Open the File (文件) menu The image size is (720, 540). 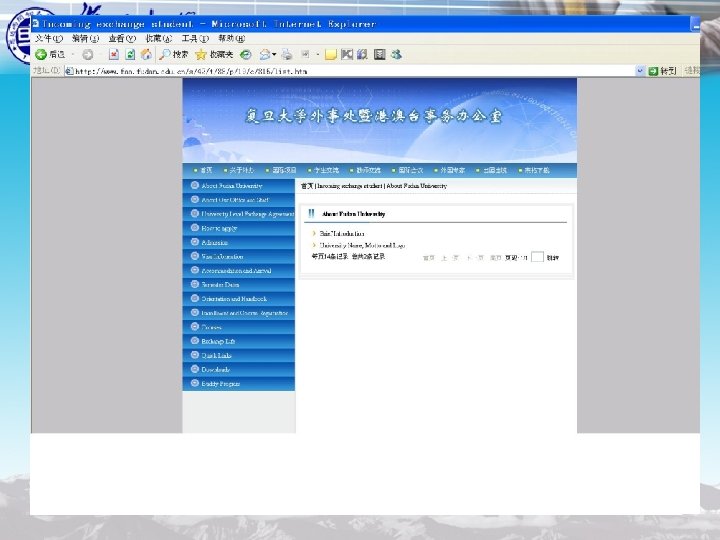click(49, 39)
